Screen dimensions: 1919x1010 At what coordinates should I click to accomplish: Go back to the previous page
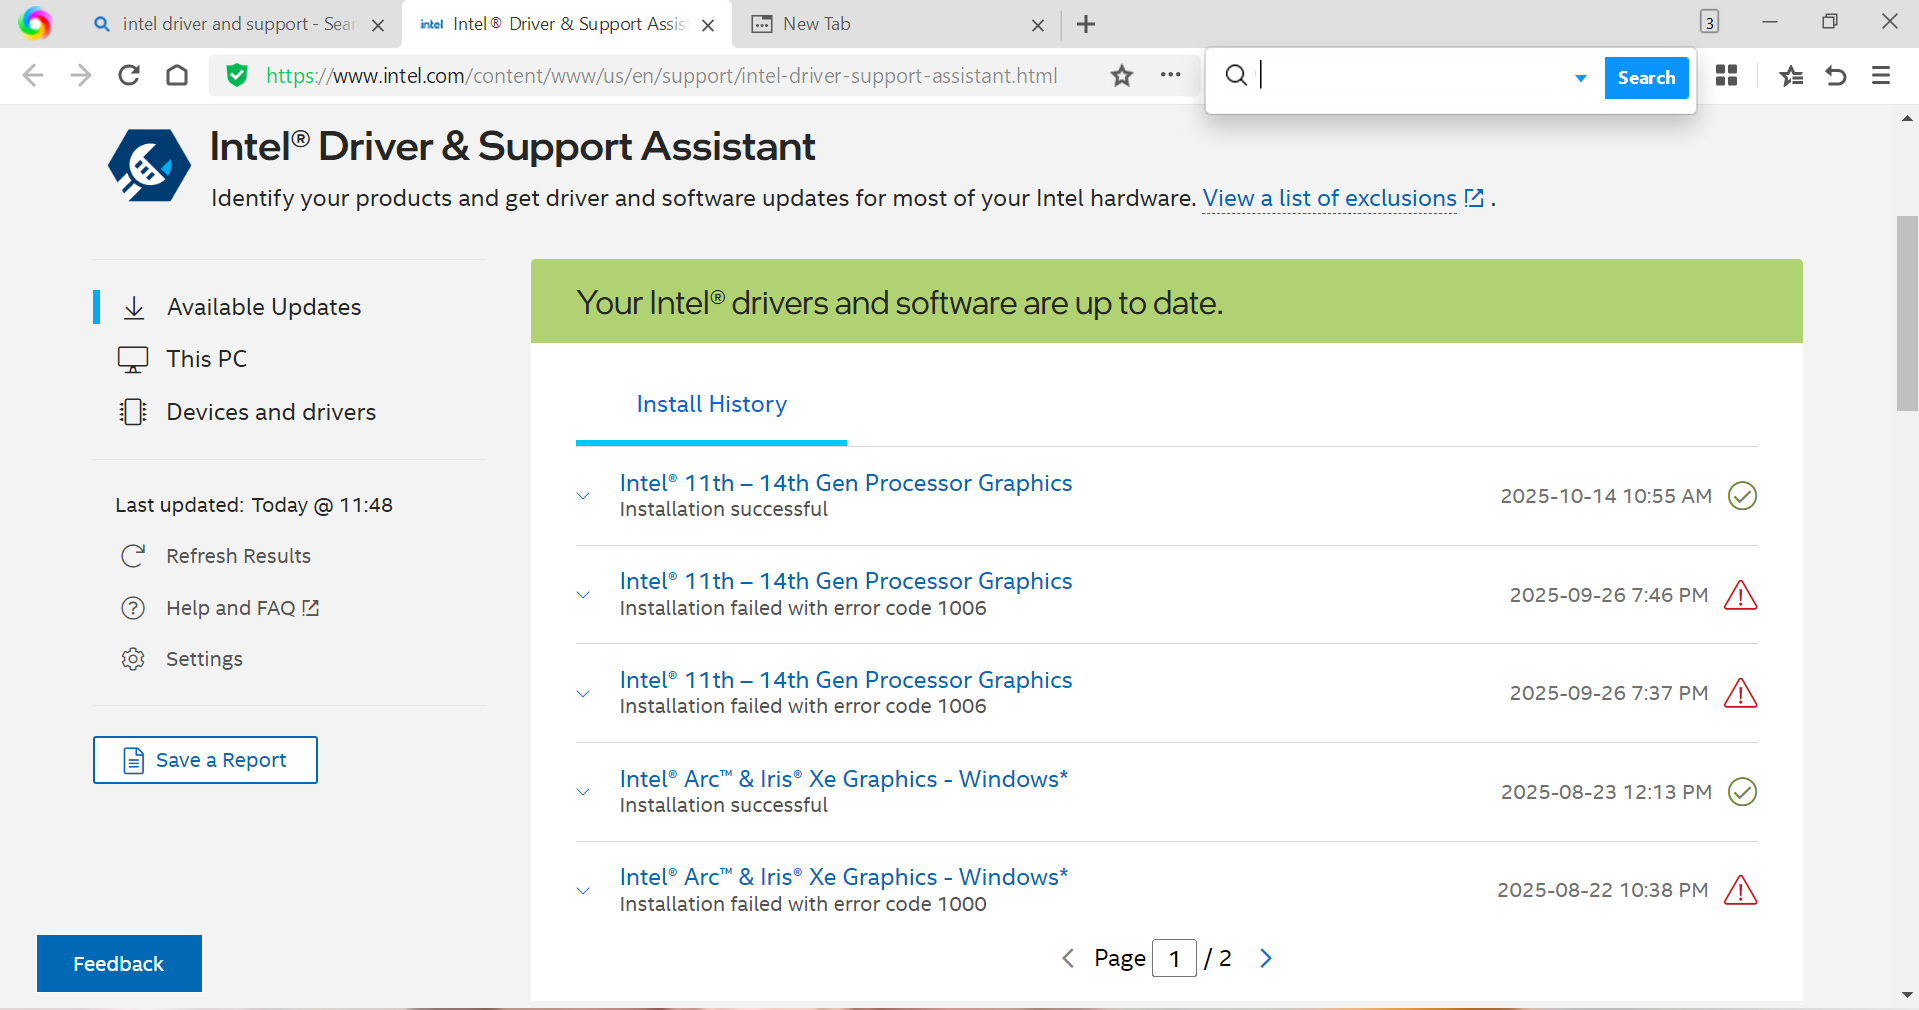tap(33, 75)
